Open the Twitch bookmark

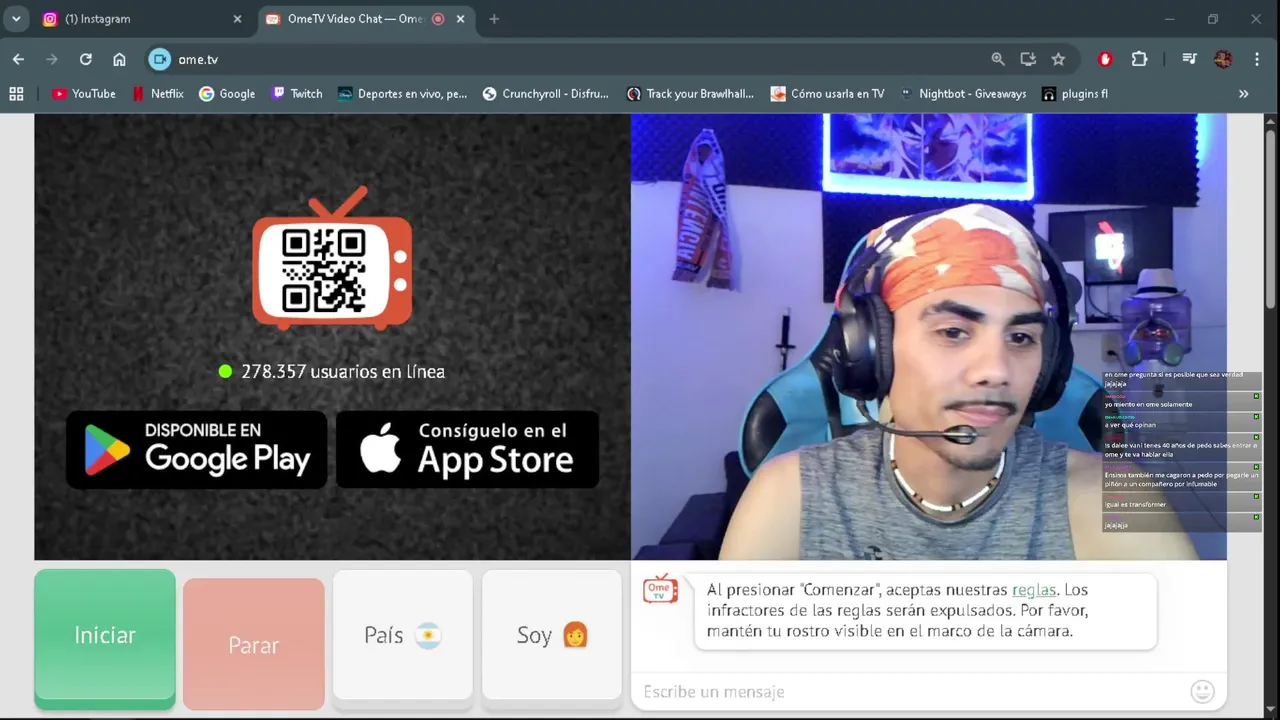point(297,93)
